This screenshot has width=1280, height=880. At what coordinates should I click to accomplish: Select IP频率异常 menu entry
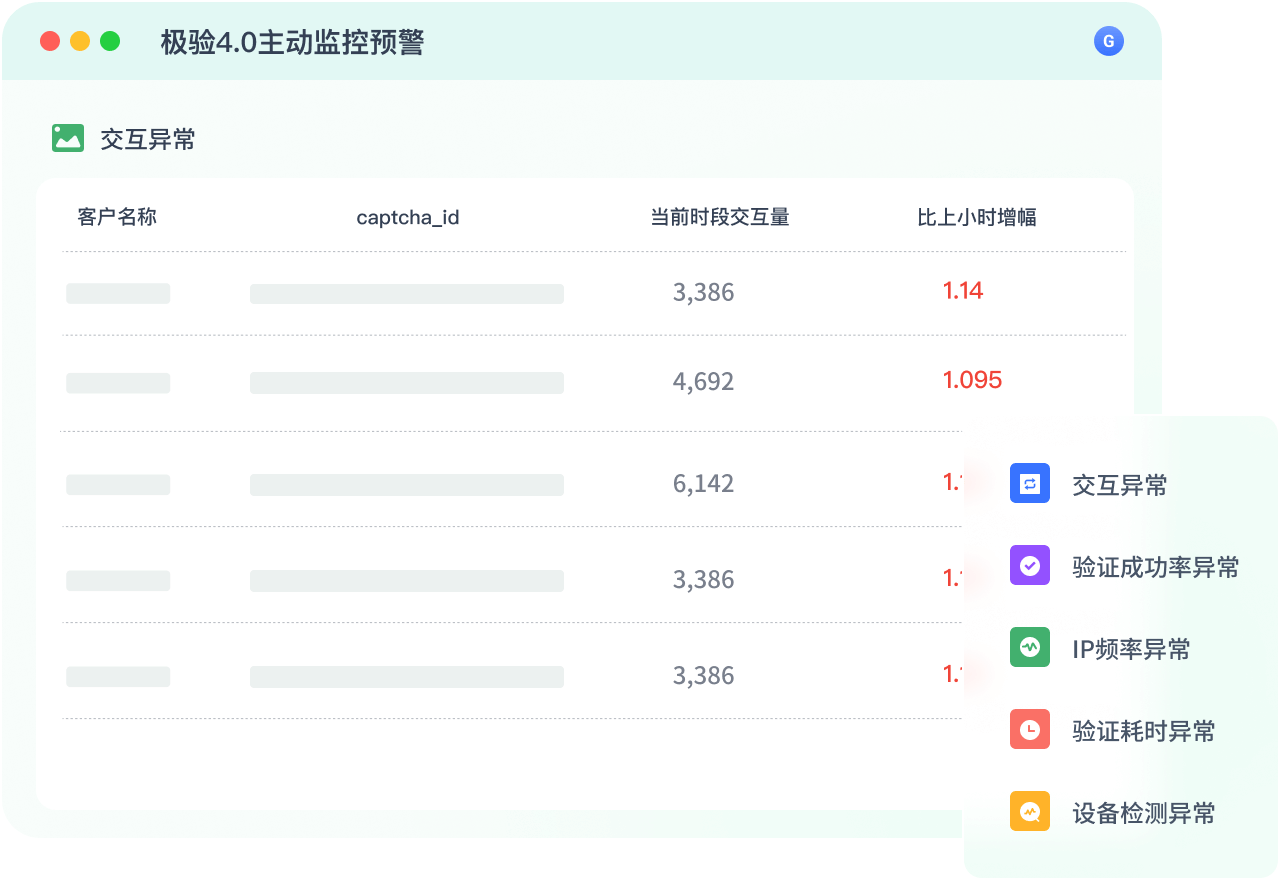point(1131,650)
